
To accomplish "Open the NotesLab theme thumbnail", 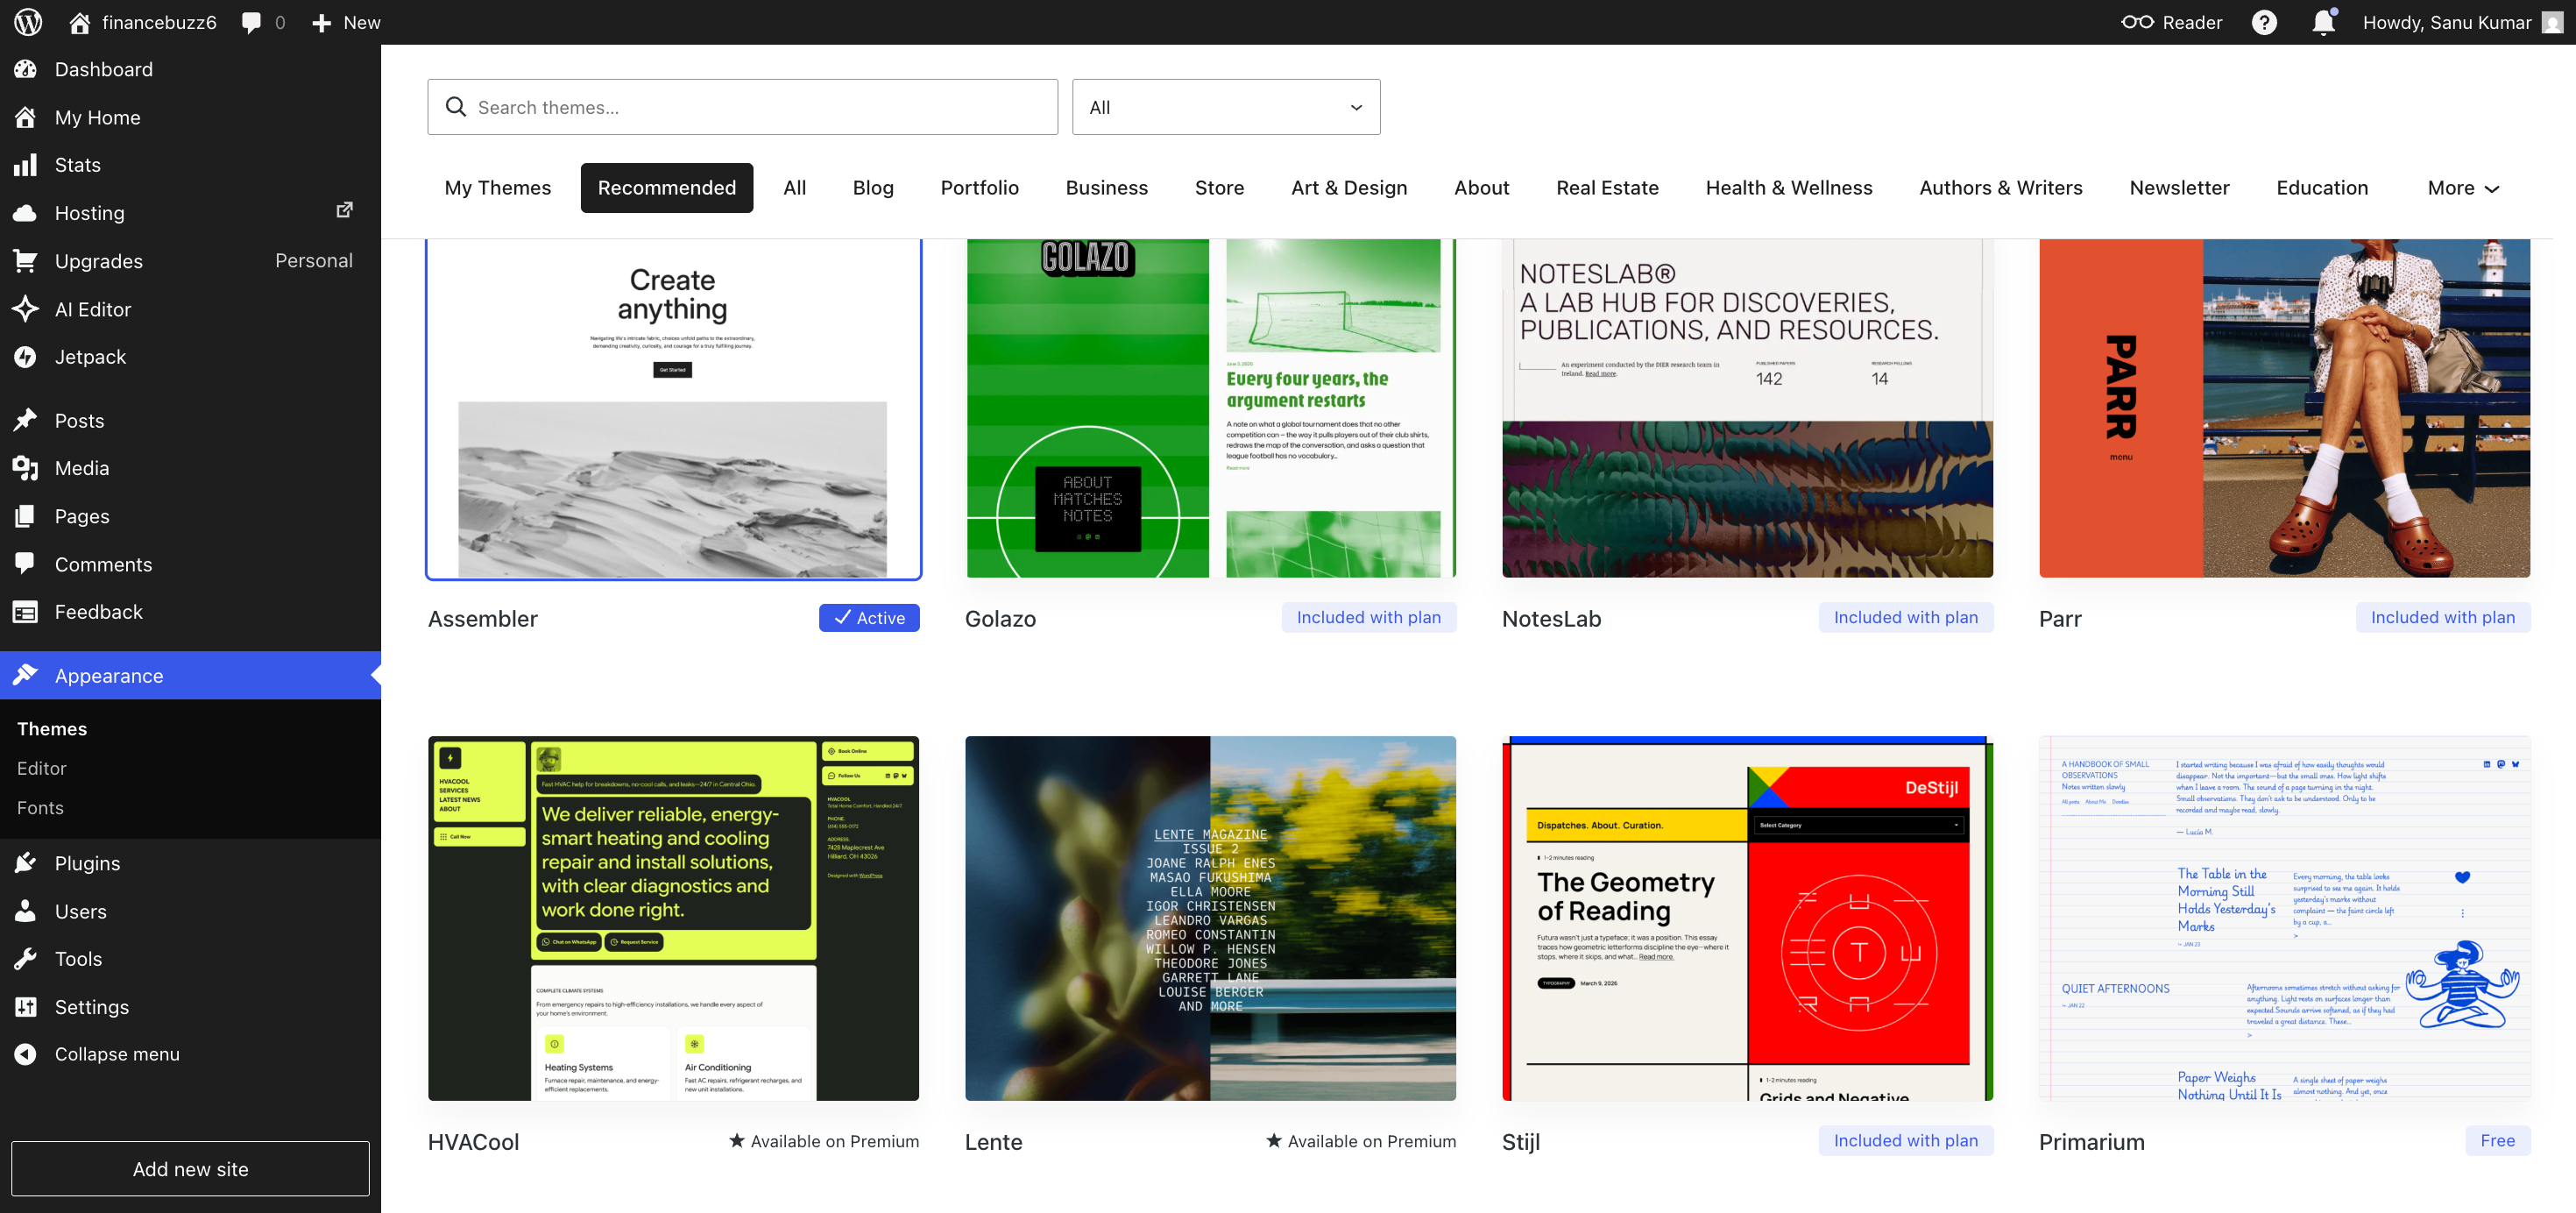I will pos(1747,408).
